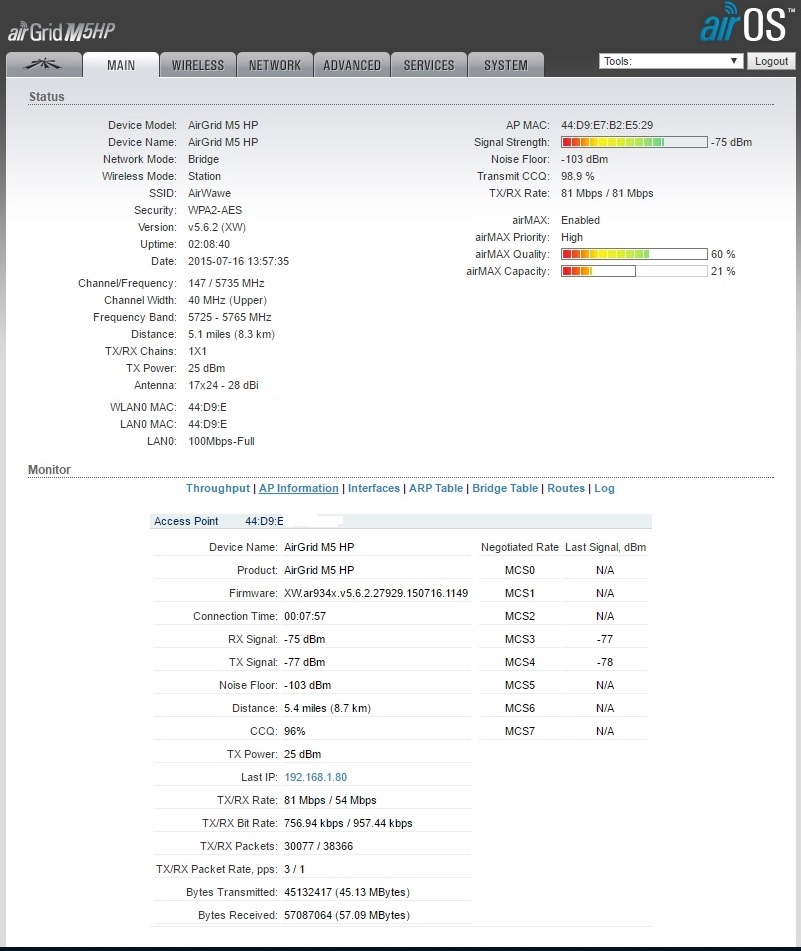Viewport: 801px width, 951px height.
Task: Select Bytes Received 57087064 (57.09 MBytes)
Action: coord(347,915)
